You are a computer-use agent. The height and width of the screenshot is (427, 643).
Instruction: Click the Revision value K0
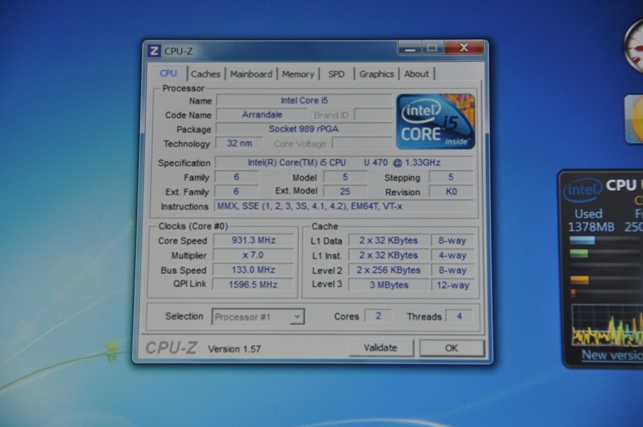click(451, 192)
